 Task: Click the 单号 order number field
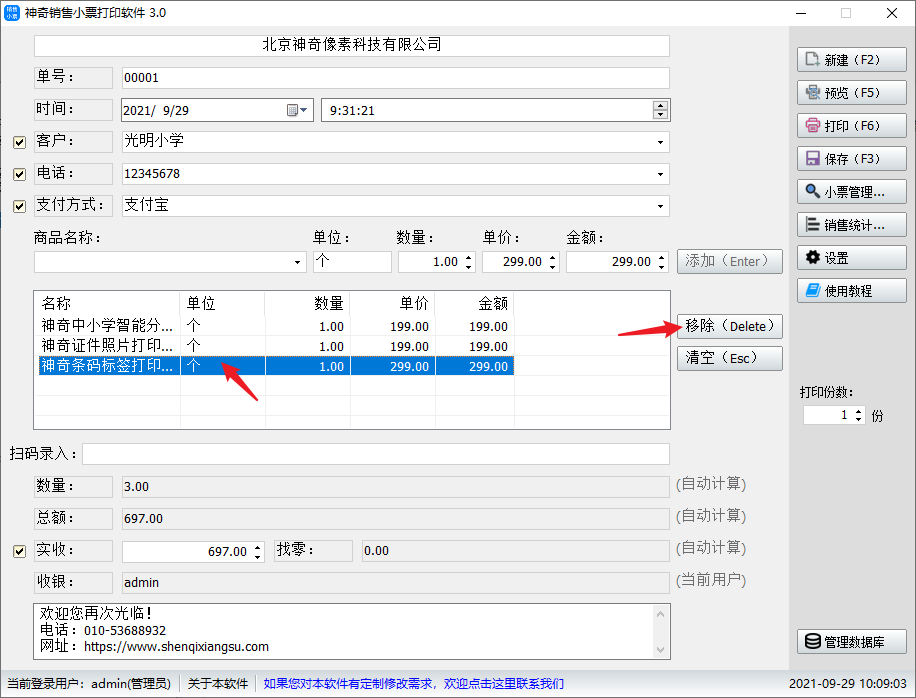pos(395,78)
